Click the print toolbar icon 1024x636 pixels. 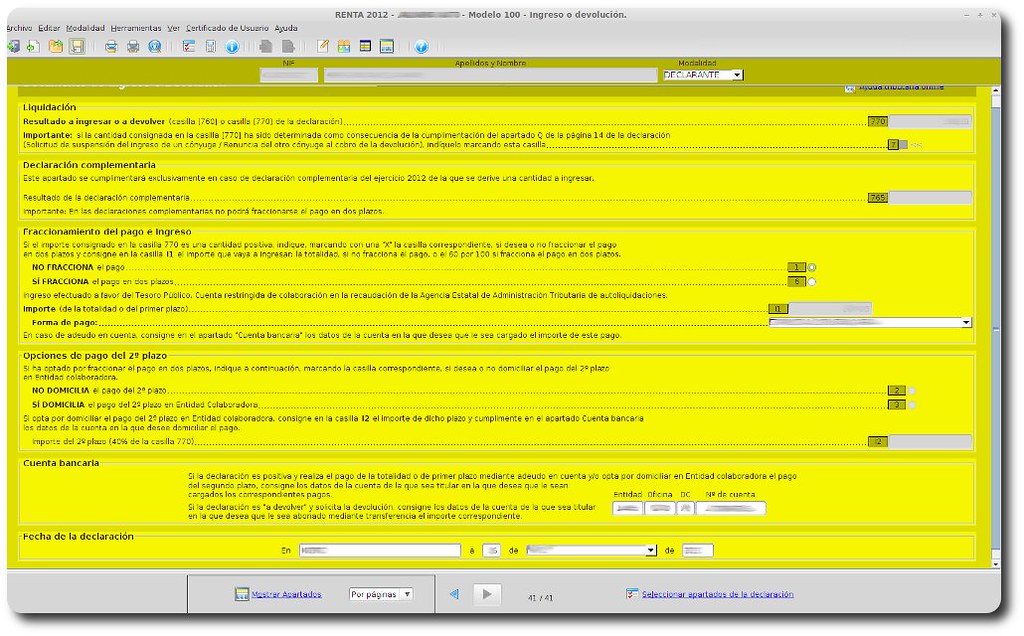pyautogui.click(x=111, y=46)
